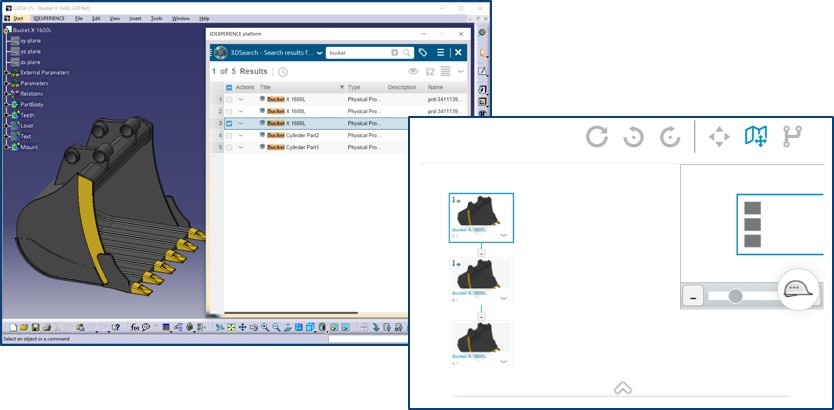Click the Save floppy disk icon

[x=35, y=328]
